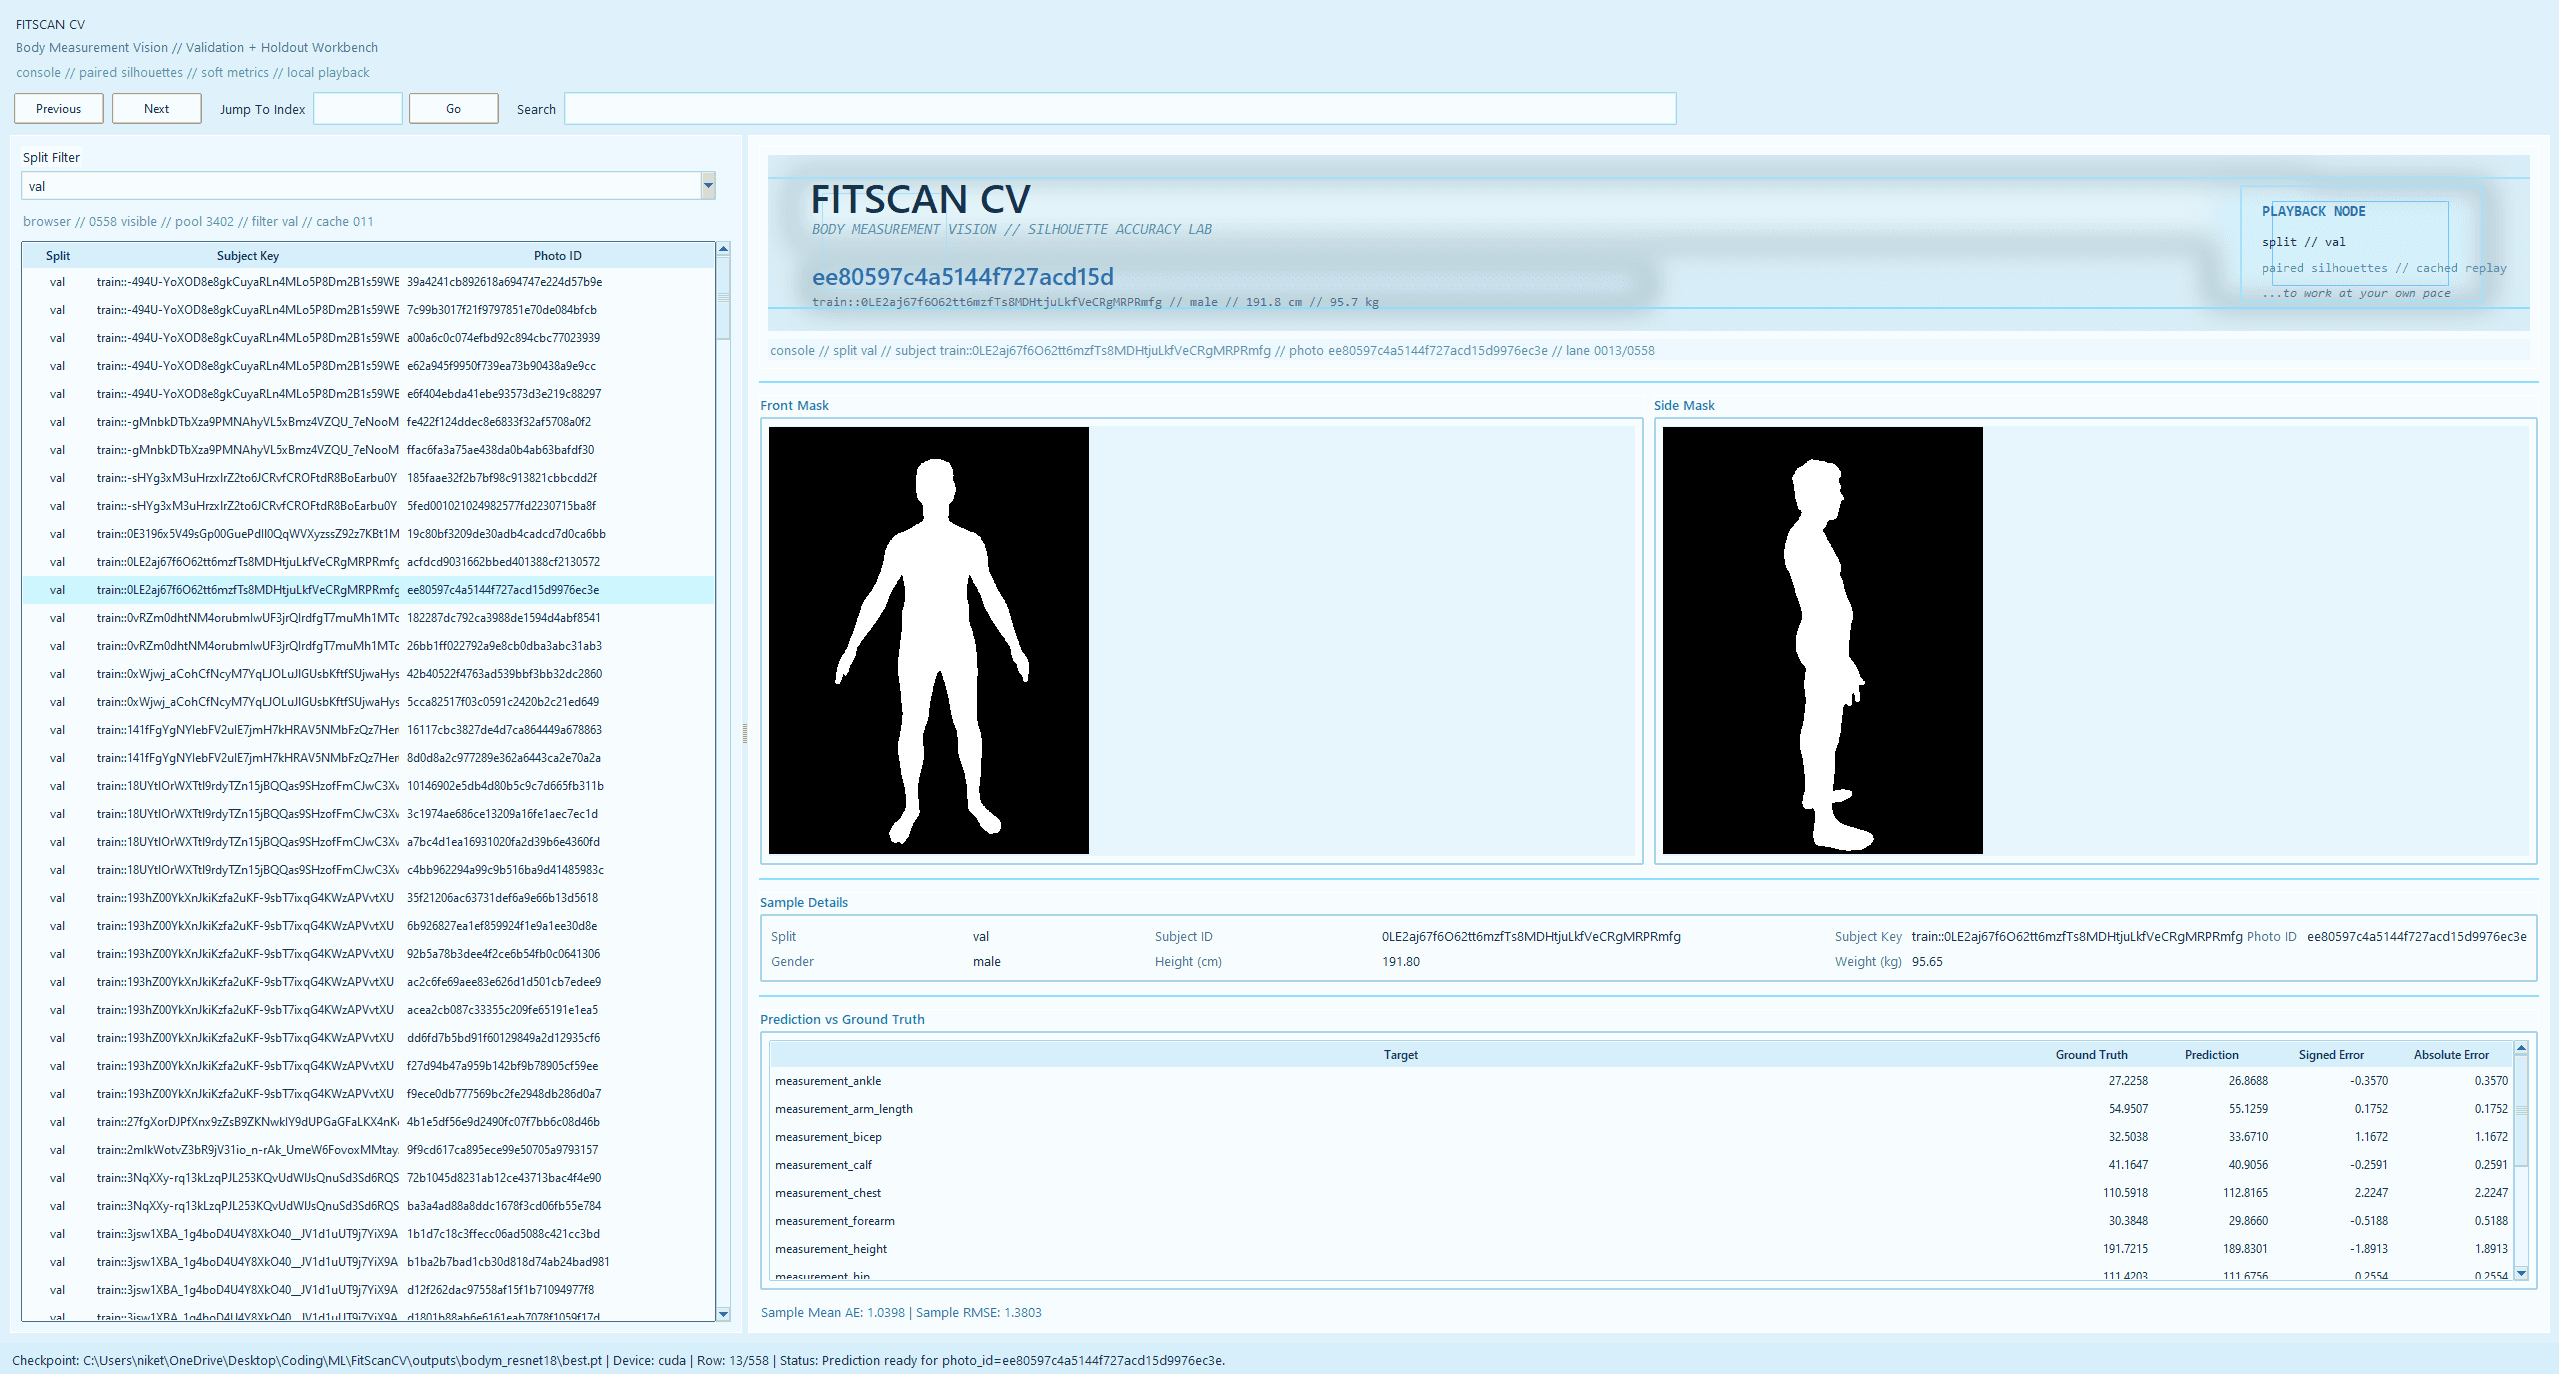Select row with photo 42b40522f4763ad539bbf3bb32dc2860
Image resolution: width=2559 pixels, height=1374 pixels.
point(368,674)
